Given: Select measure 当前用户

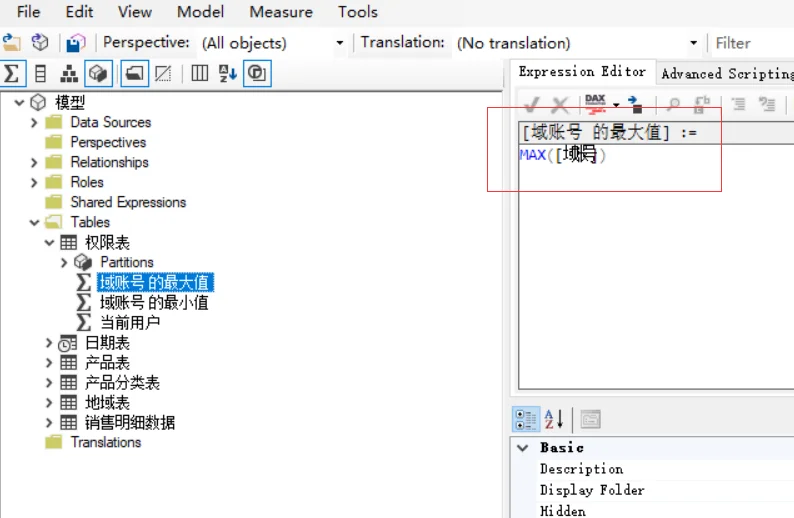Looking at the screenshot, I should pos(130,323).
